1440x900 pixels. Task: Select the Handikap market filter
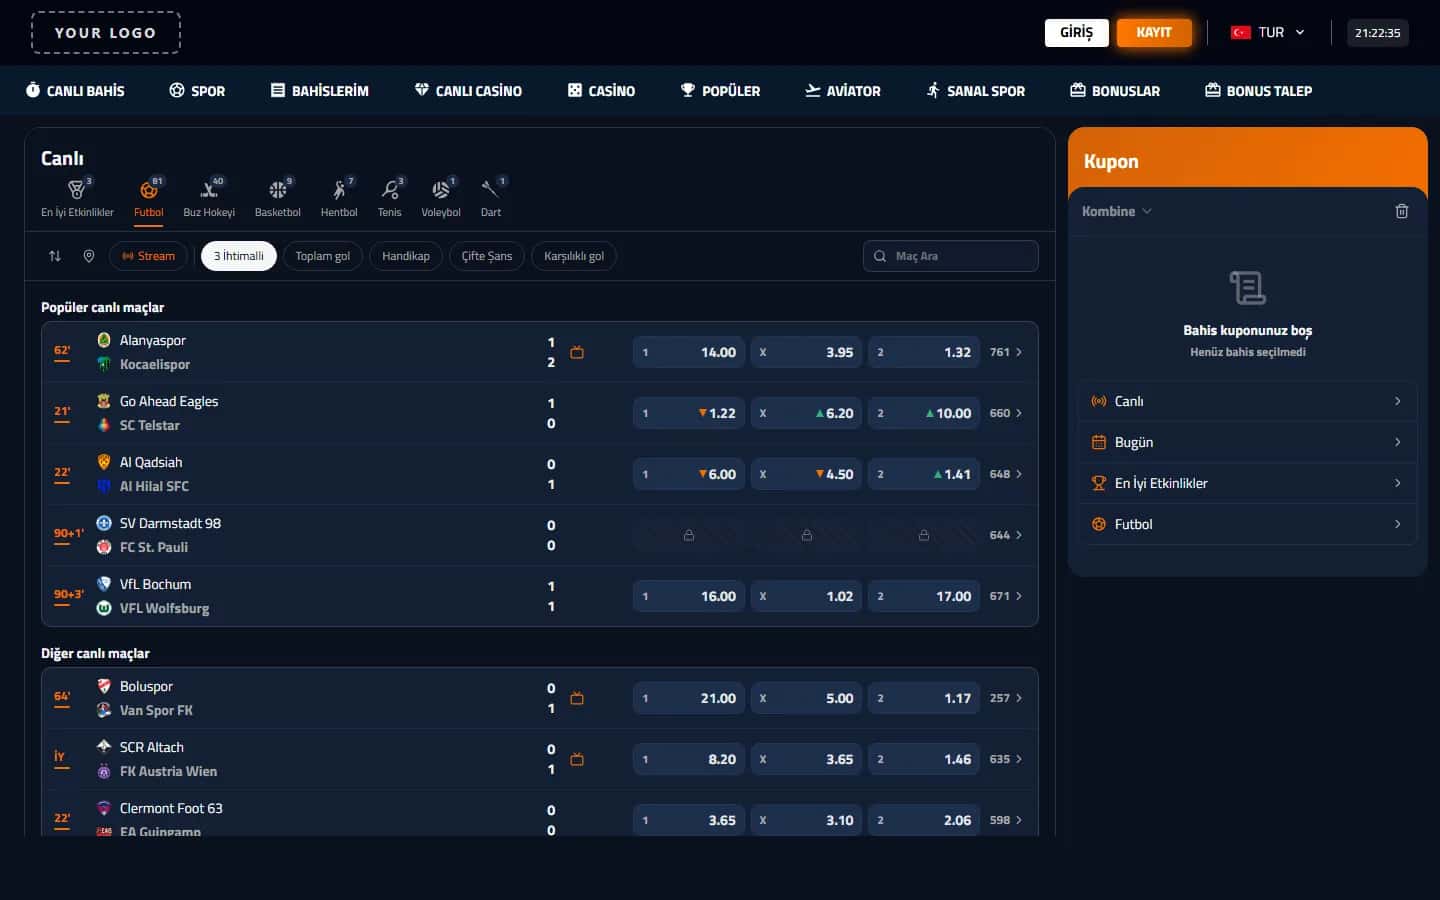406,256
